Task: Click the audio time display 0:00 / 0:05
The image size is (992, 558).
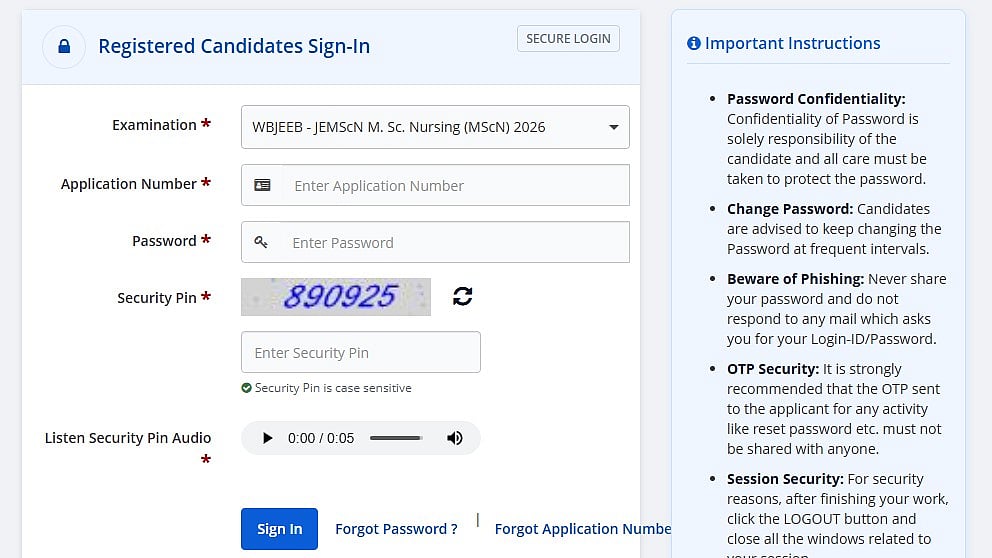Action: pyautogui.click(x=321, y=438)
